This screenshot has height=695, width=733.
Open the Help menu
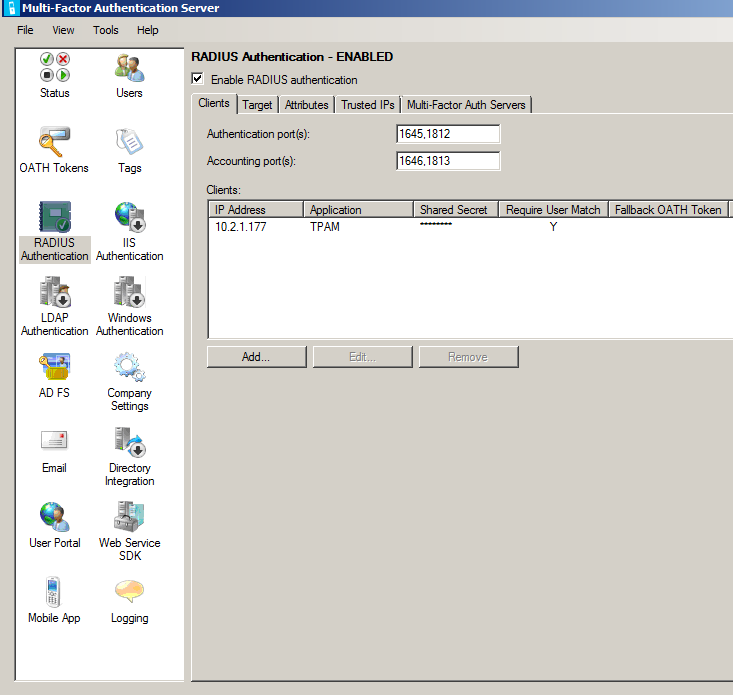(x=148, y=30)
